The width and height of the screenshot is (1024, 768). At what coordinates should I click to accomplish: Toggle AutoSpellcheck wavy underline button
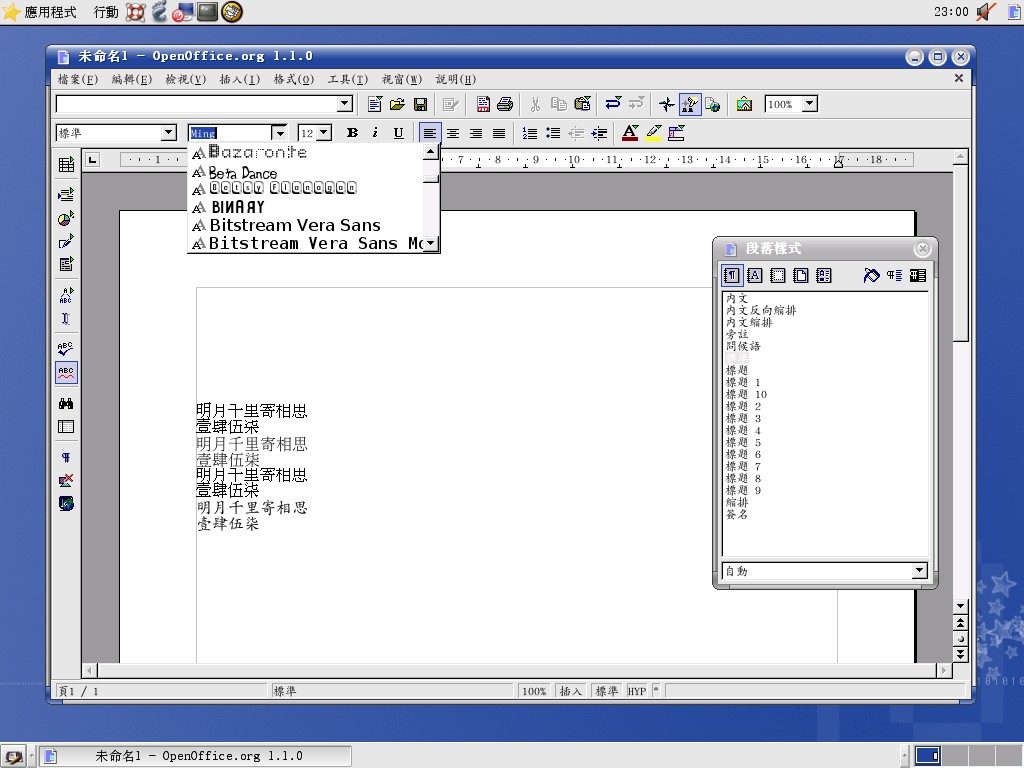coord(66,373)
